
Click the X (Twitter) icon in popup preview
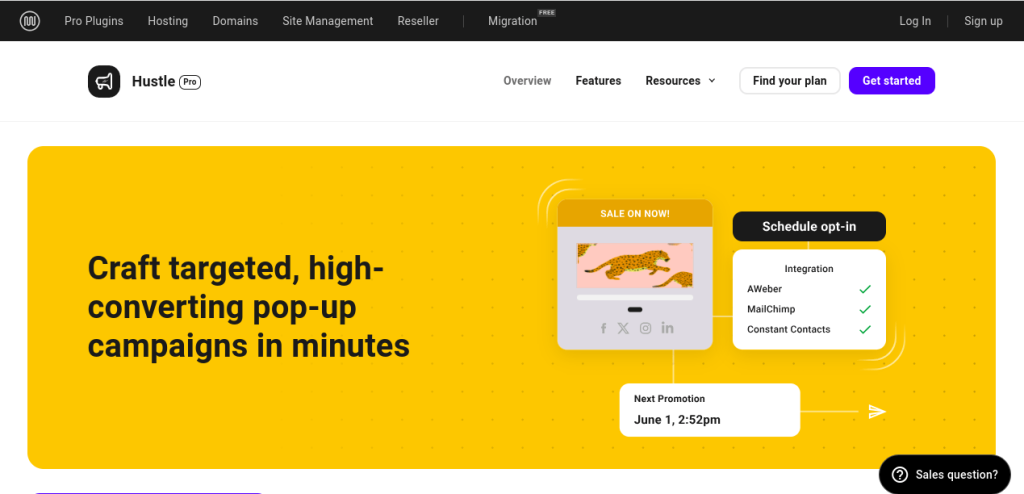click(x=624, y=328)
